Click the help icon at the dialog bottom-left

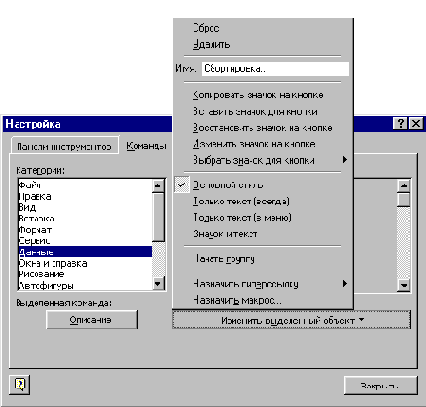tap(20, 385)
